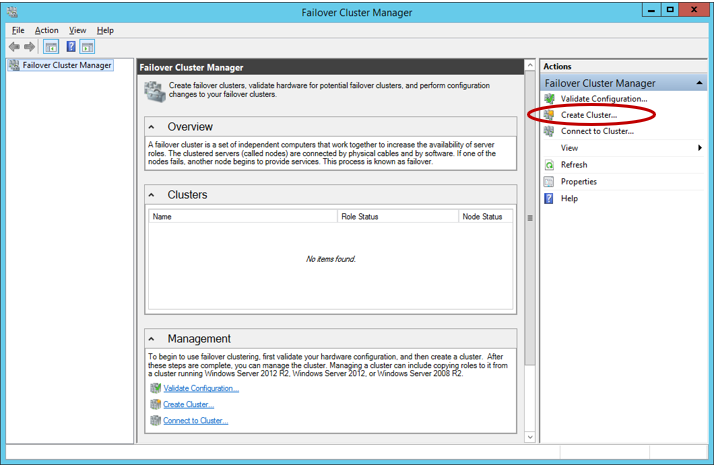The height and width of the screenshot is (469, 716).
Task: Collapse the Clusters section
Action: [152, 195]
